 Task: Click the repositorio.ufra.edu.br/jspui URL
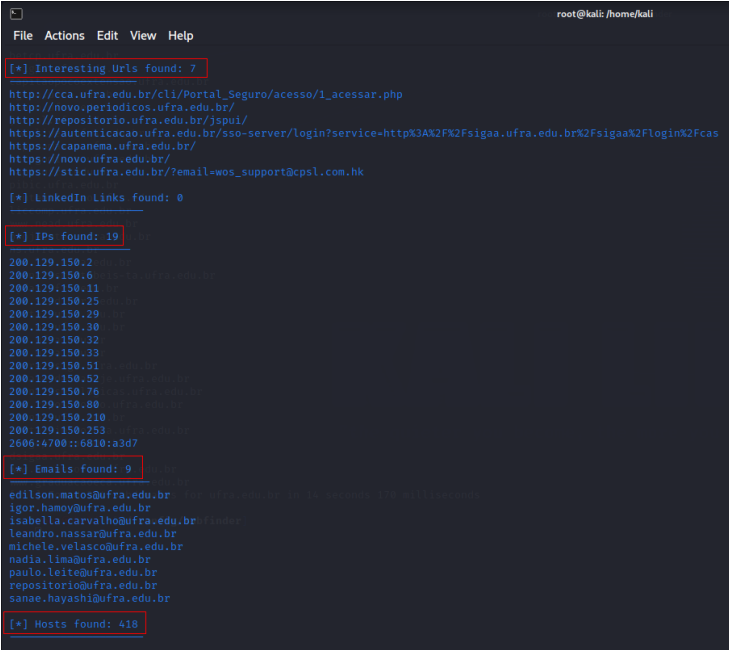point(128,120)
